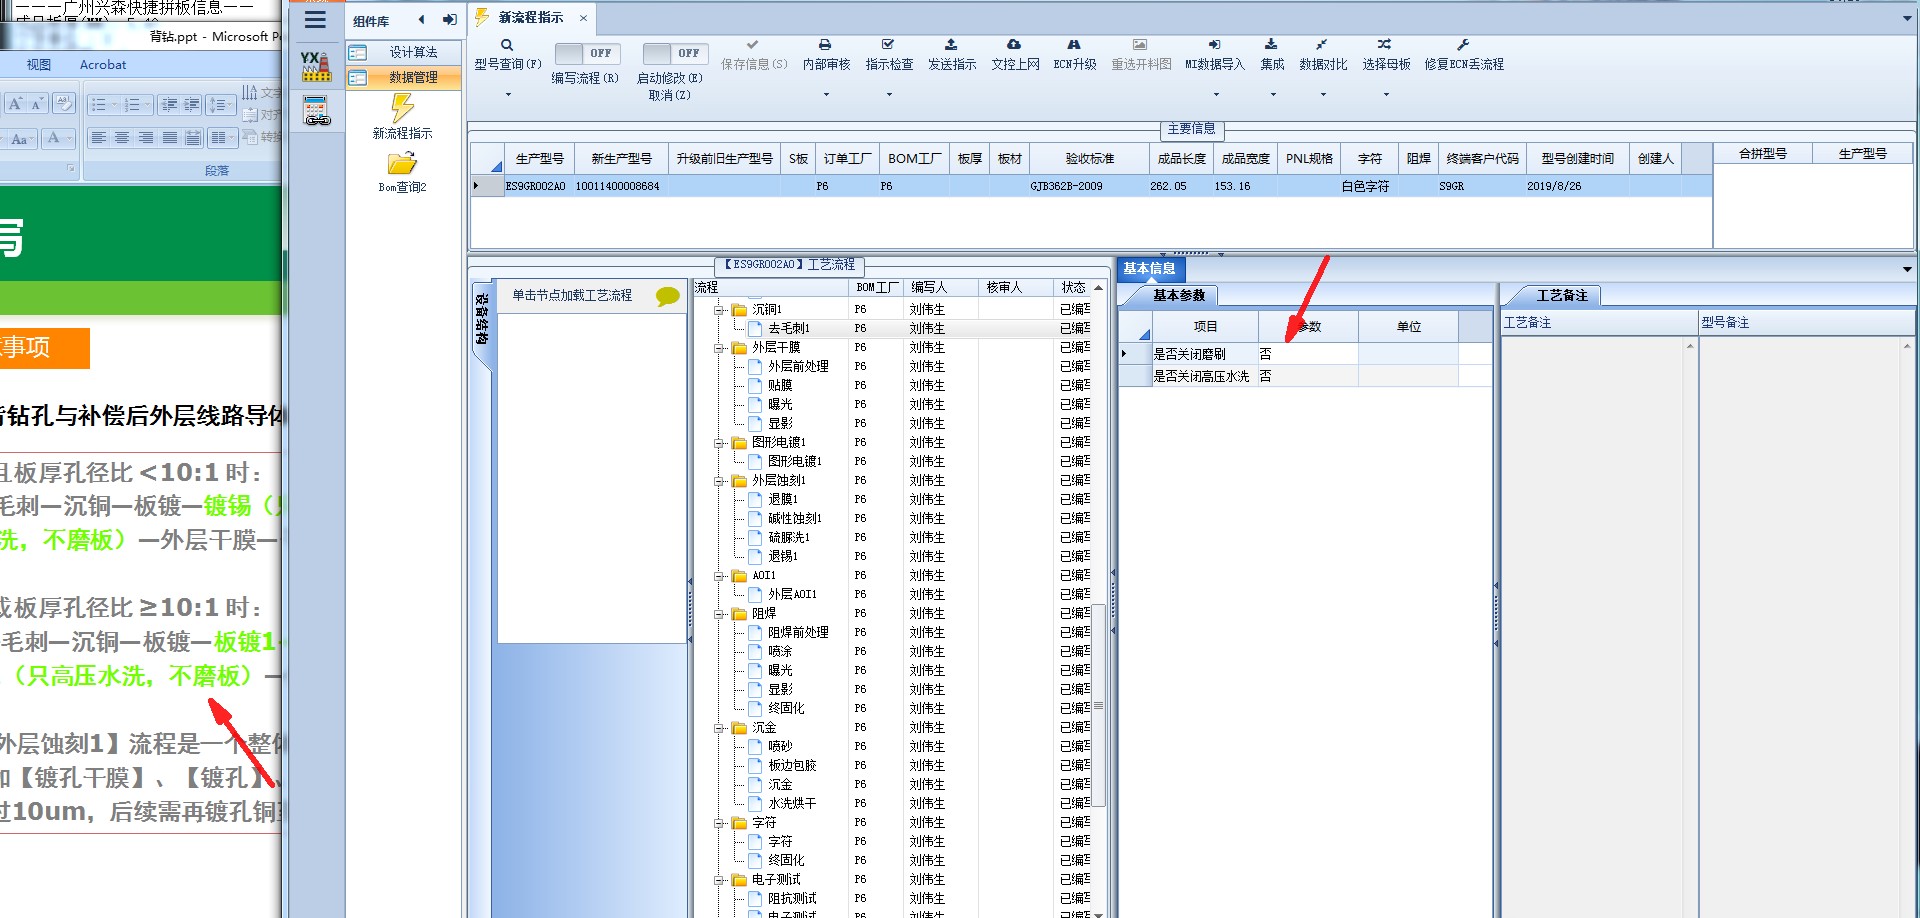Switch to the 新流程指示 document tab
This screenshot has width=1920, height=918.
pos(531,18)
